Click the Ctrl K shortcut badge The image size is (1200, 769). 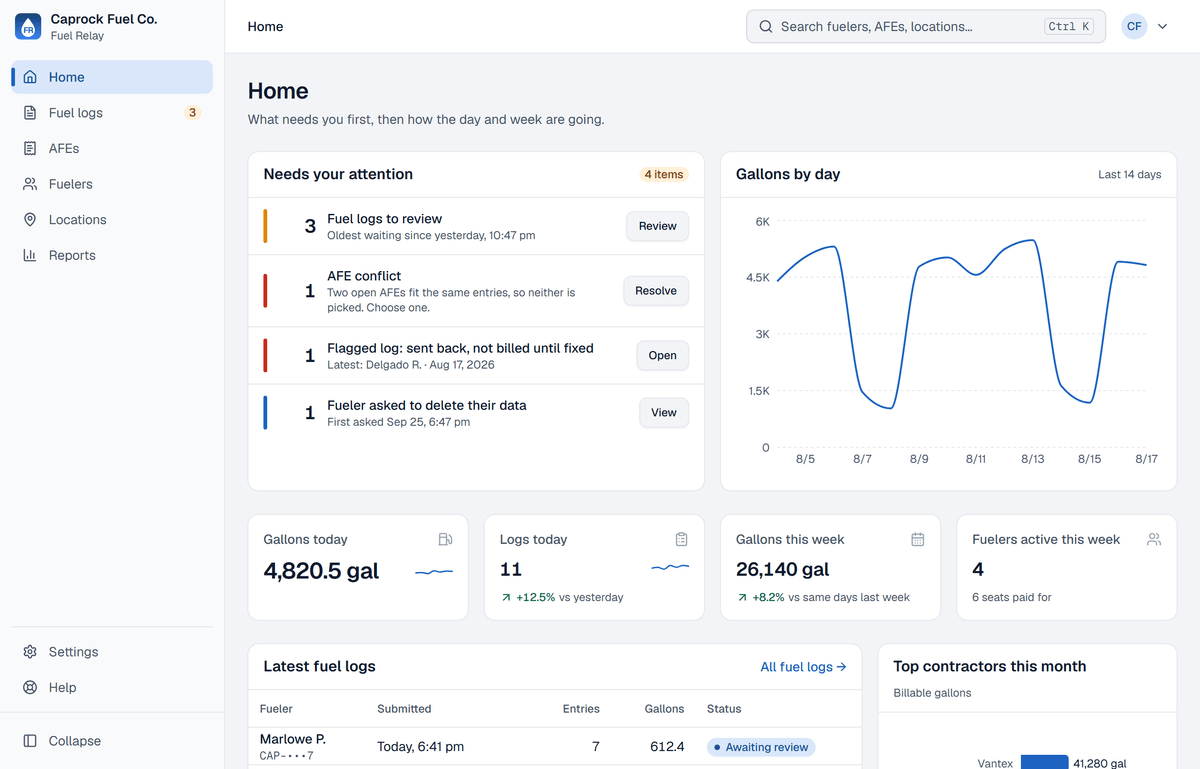[x=1069, y=27]
